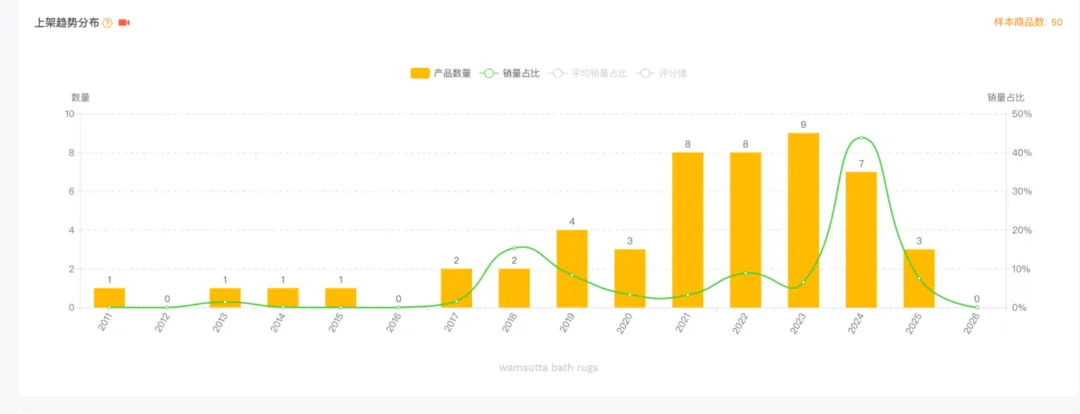Select the 2024 bar with value 7

(x=862, y=240)
